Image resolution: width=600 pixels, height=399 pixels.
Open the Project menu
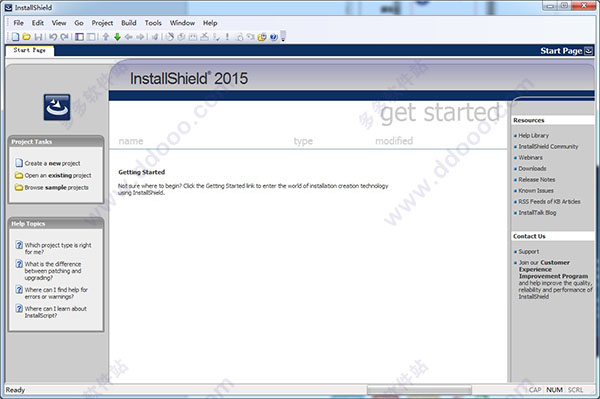pos(102,23)
